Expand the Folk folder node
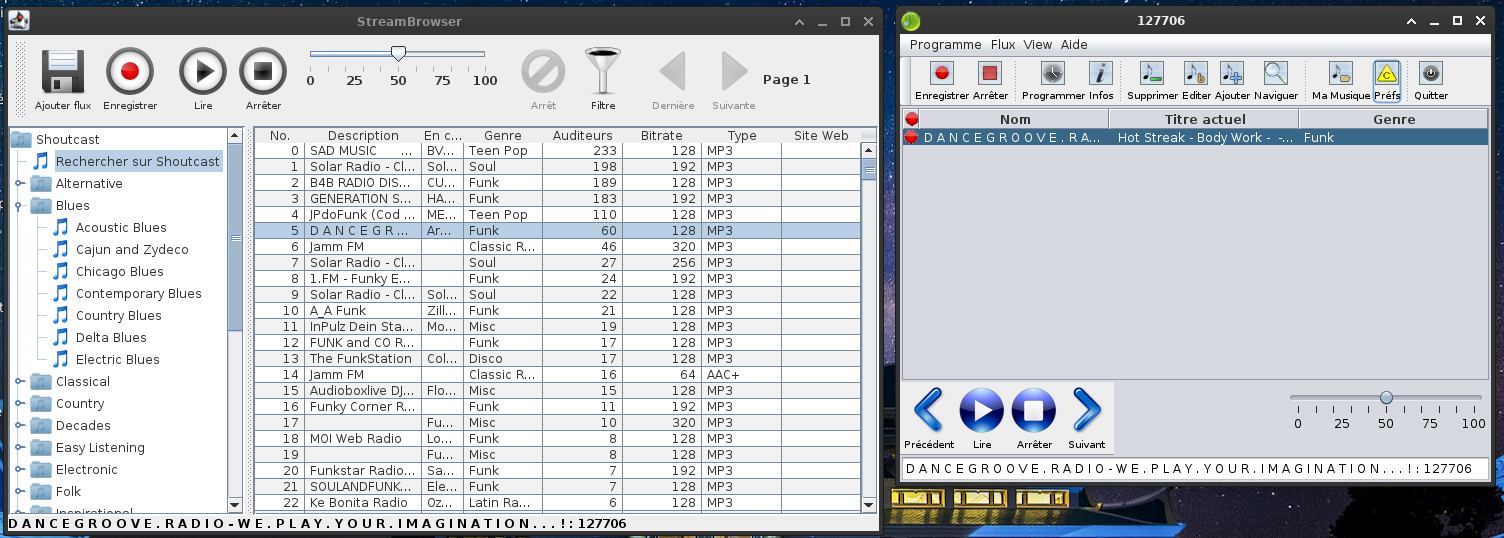 click(x=19, y=492)
